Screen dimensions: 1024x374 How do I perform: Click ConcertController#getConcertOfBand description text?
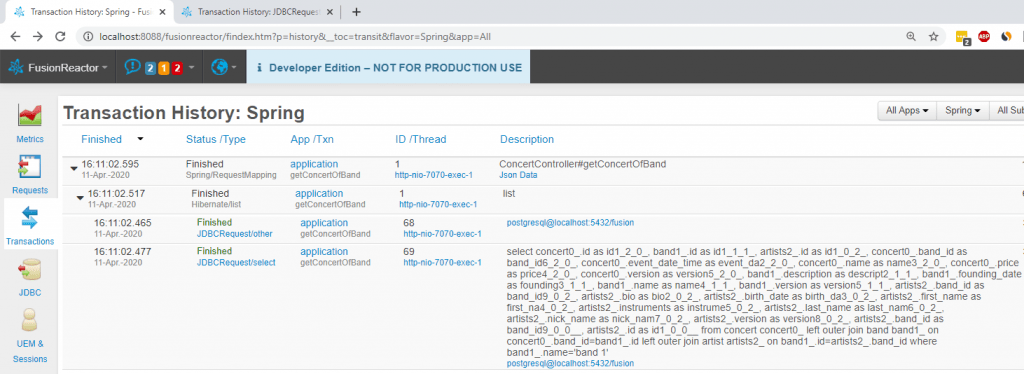point(583,164)
